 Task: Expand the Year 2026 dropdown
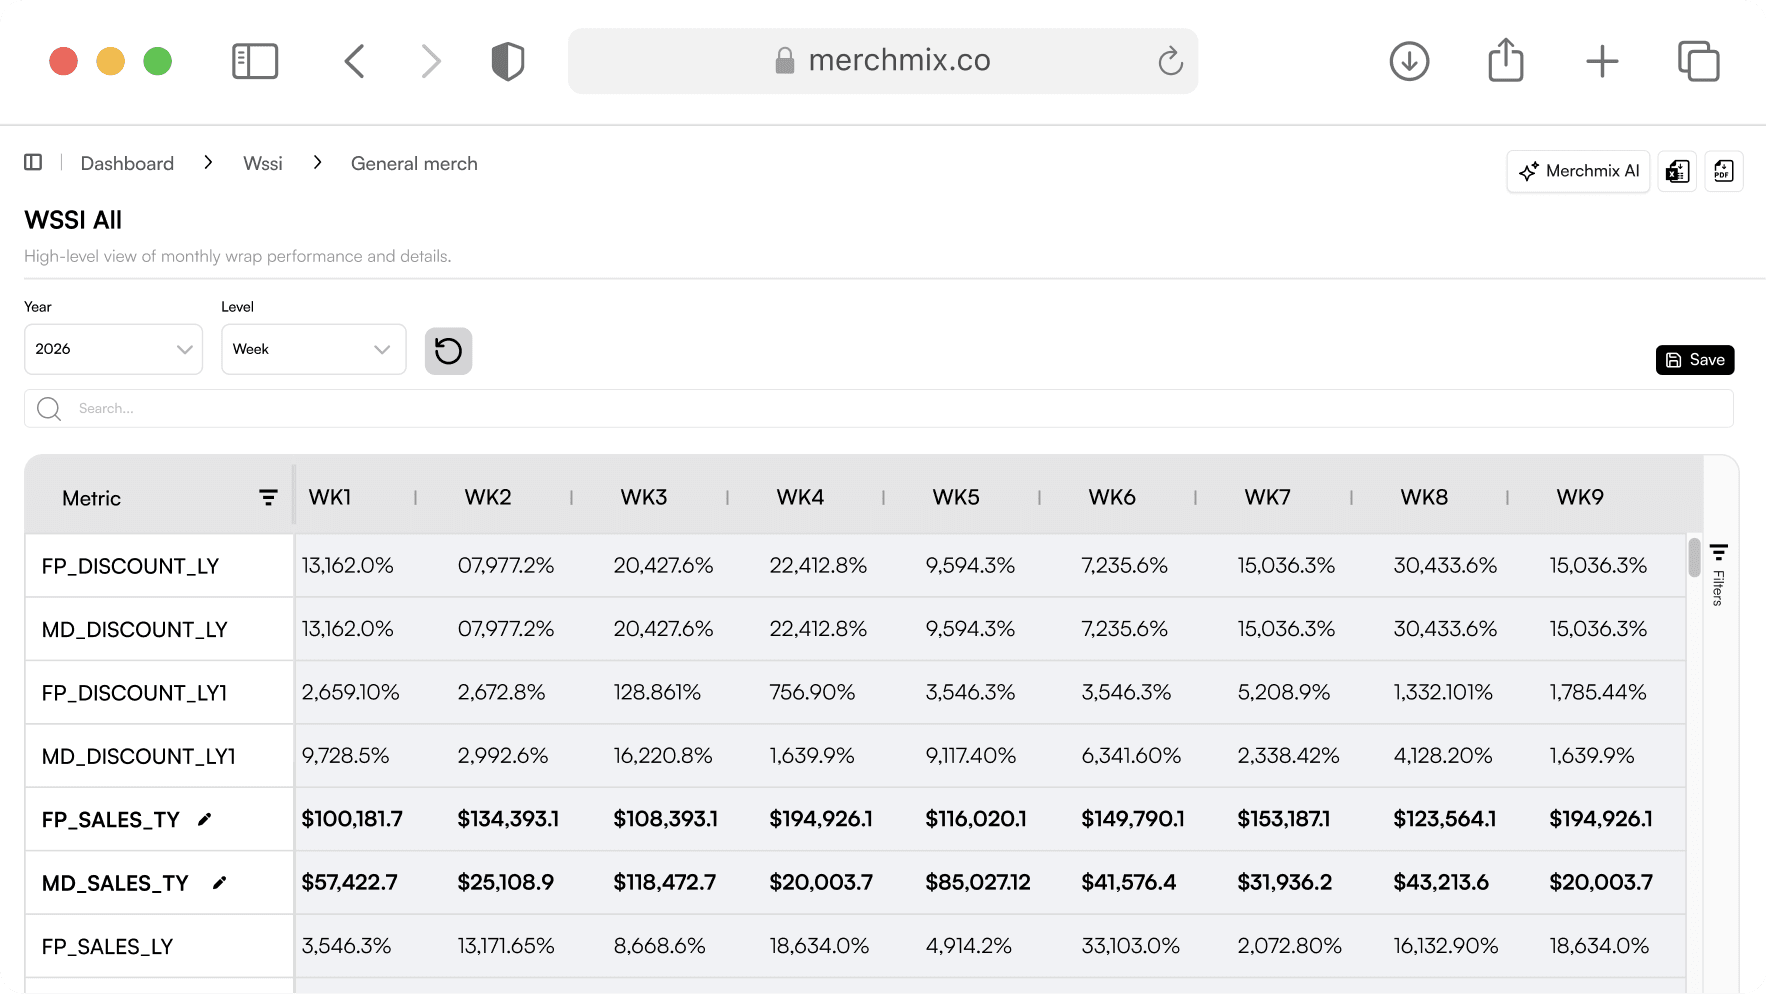click(113, 349)
